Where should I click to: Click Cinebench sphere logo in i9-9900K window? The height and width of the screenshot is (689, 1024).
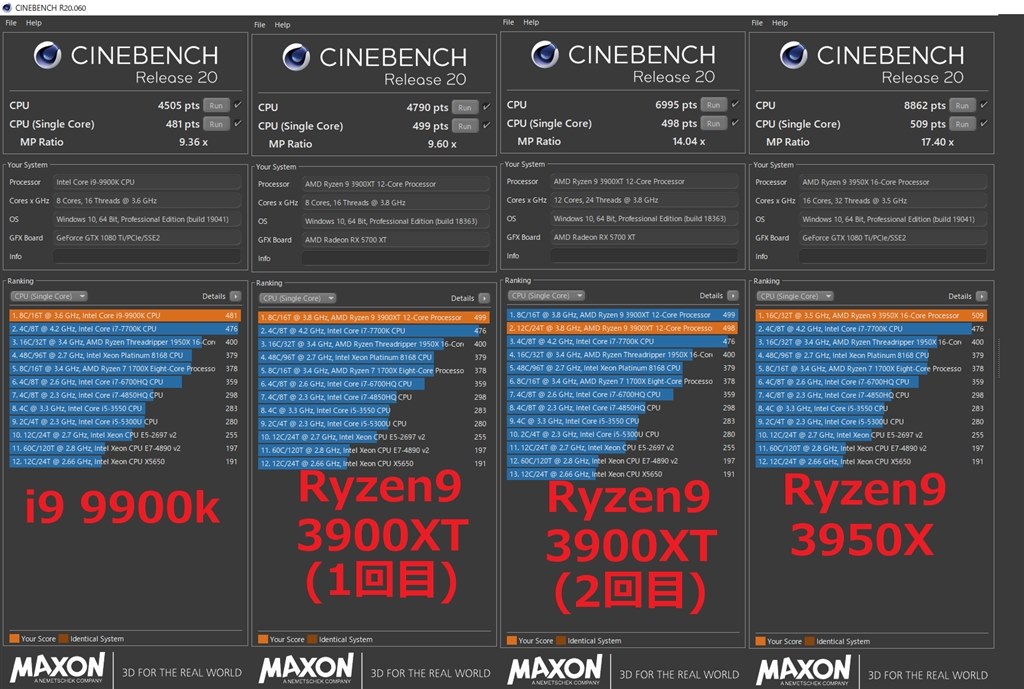(48, 56)
